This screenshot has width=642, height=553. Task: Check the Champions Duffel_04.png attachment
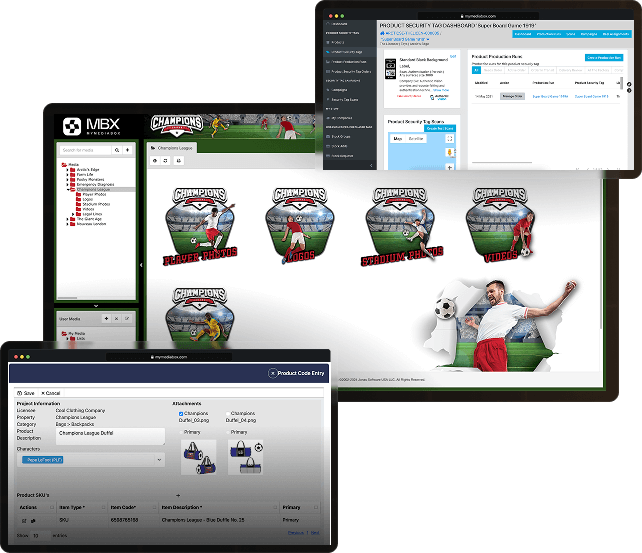tap(228, 414)
